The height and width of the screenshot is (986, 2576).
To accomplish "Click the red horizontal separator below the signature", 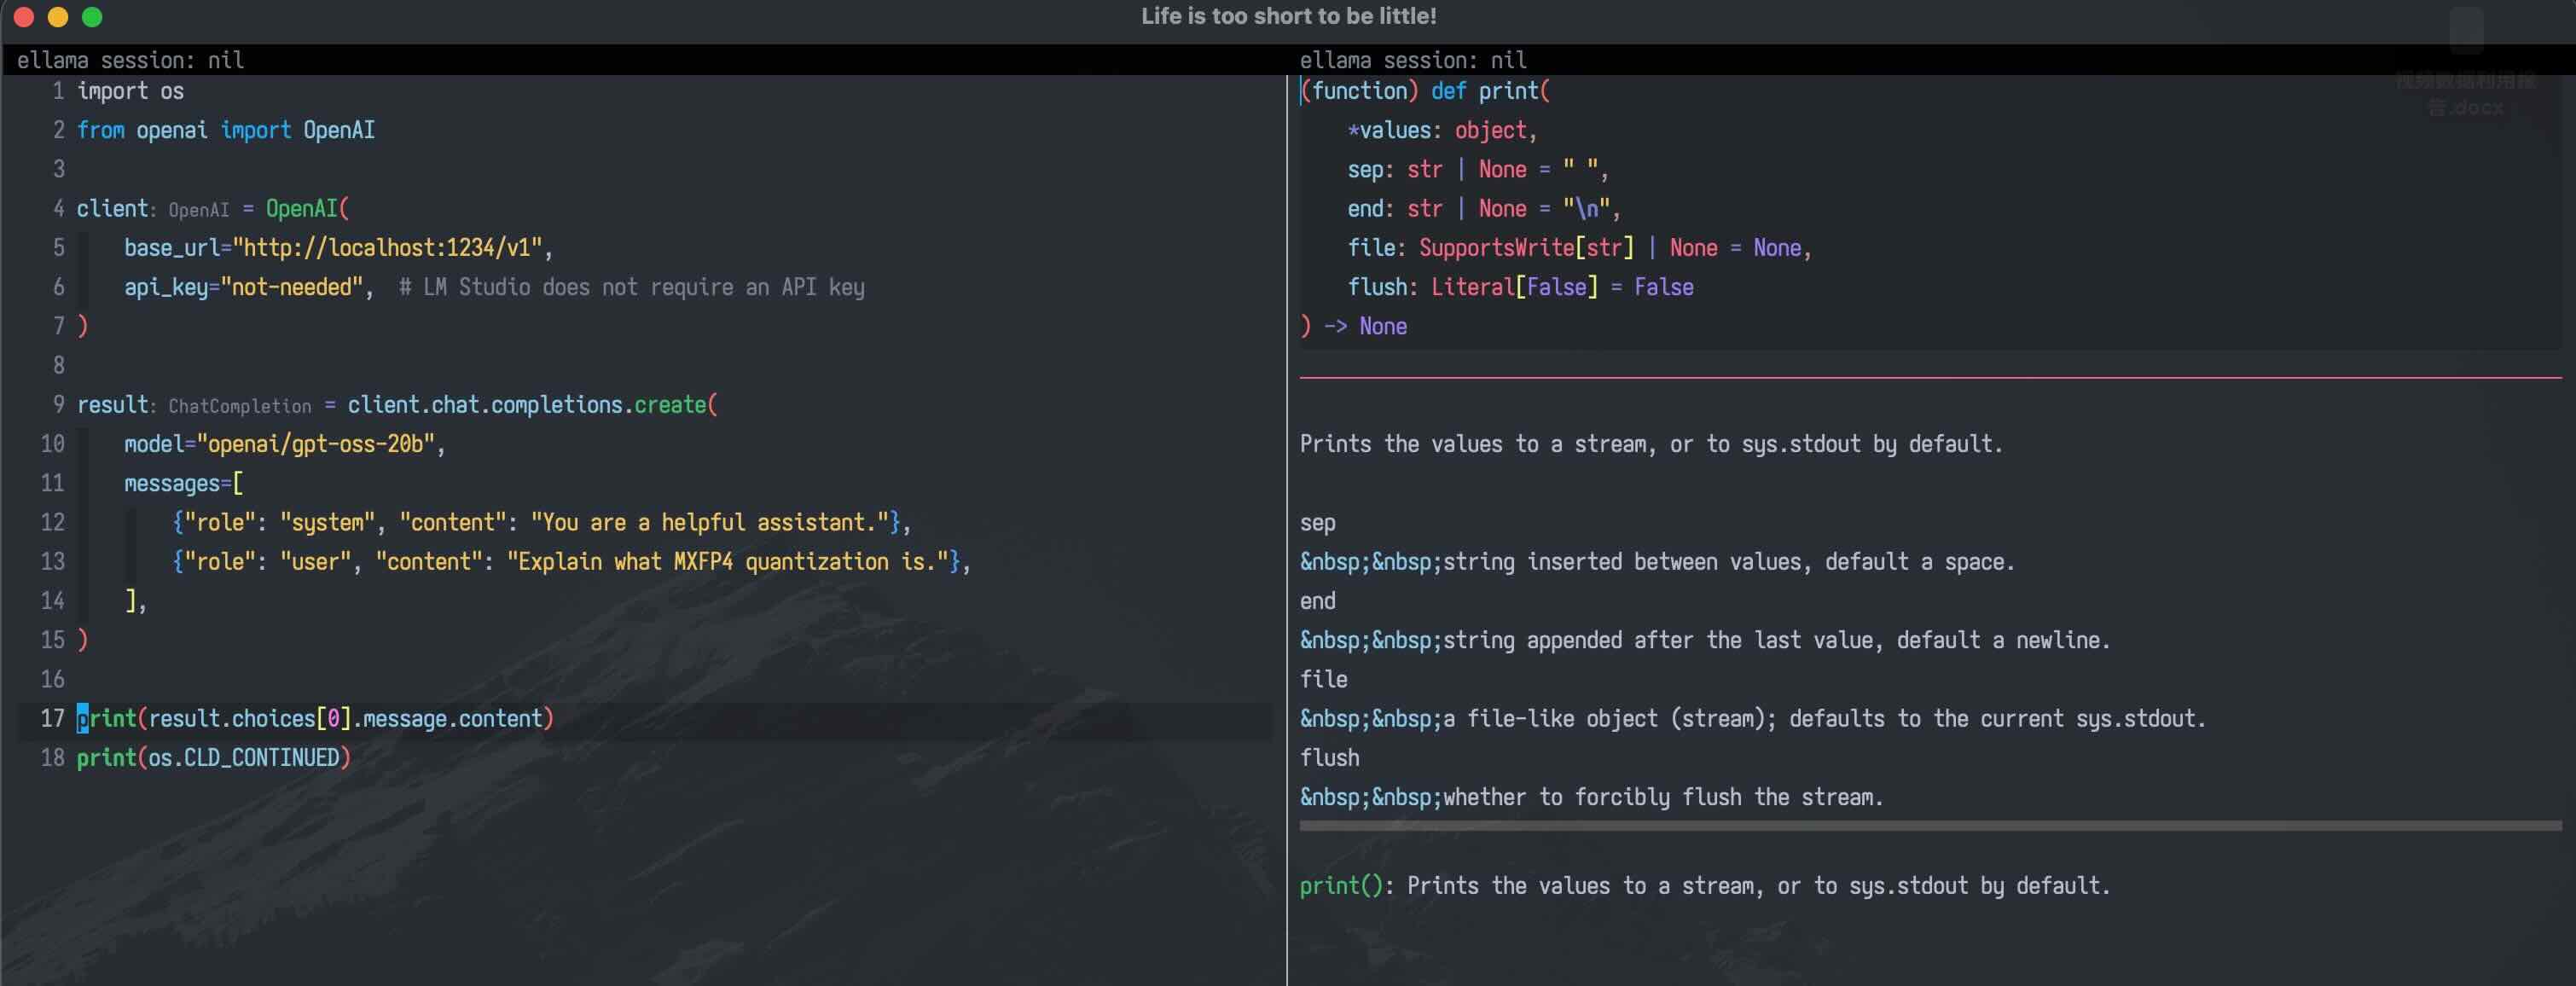I will coord(1930,378).
